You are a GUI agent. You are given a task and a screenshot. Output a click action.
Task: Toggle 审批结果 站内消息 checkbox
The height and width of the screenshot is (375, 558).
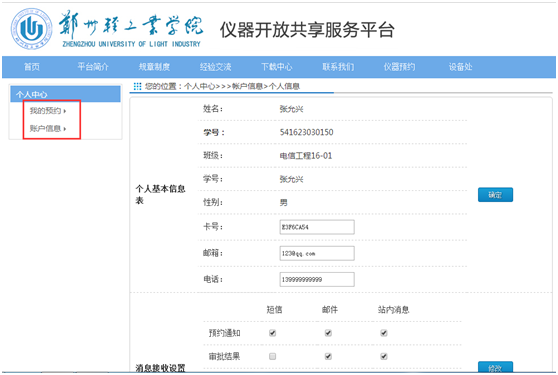point(384,356)
